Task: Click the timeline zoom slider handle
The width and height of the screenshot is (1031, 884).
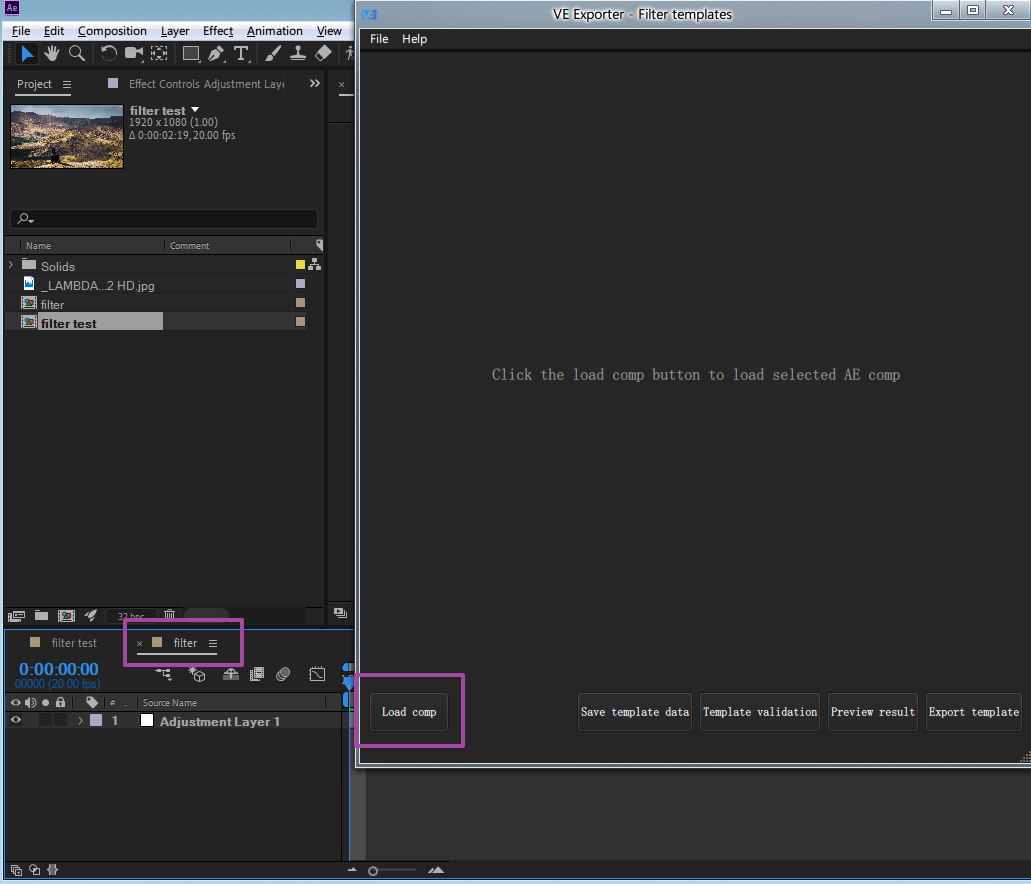Action: click(373, 871)
